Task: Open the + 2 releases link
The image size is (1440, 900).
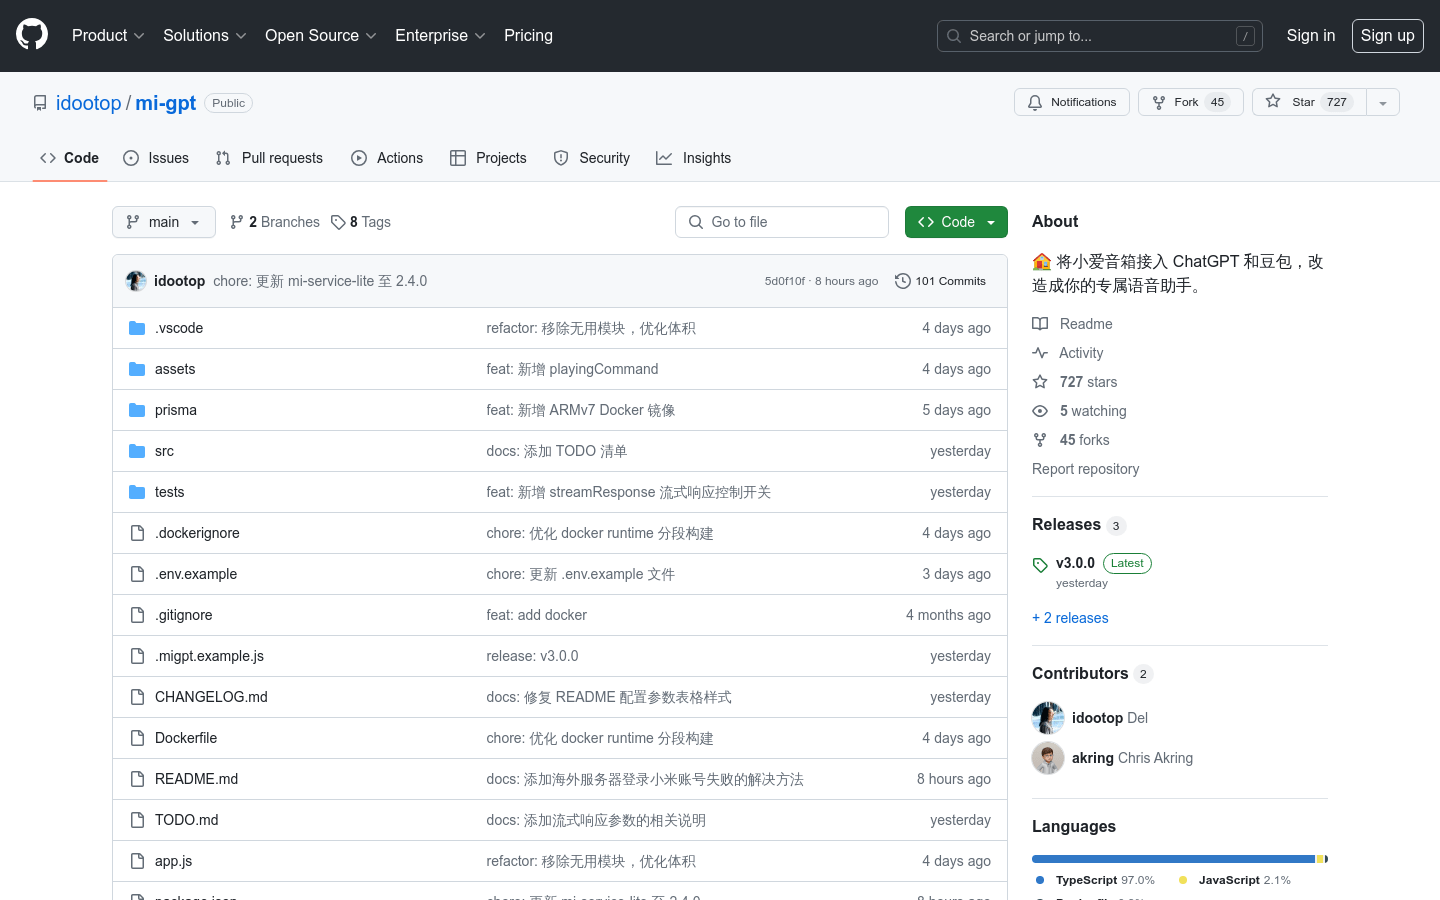Action: pos(1070,618)
